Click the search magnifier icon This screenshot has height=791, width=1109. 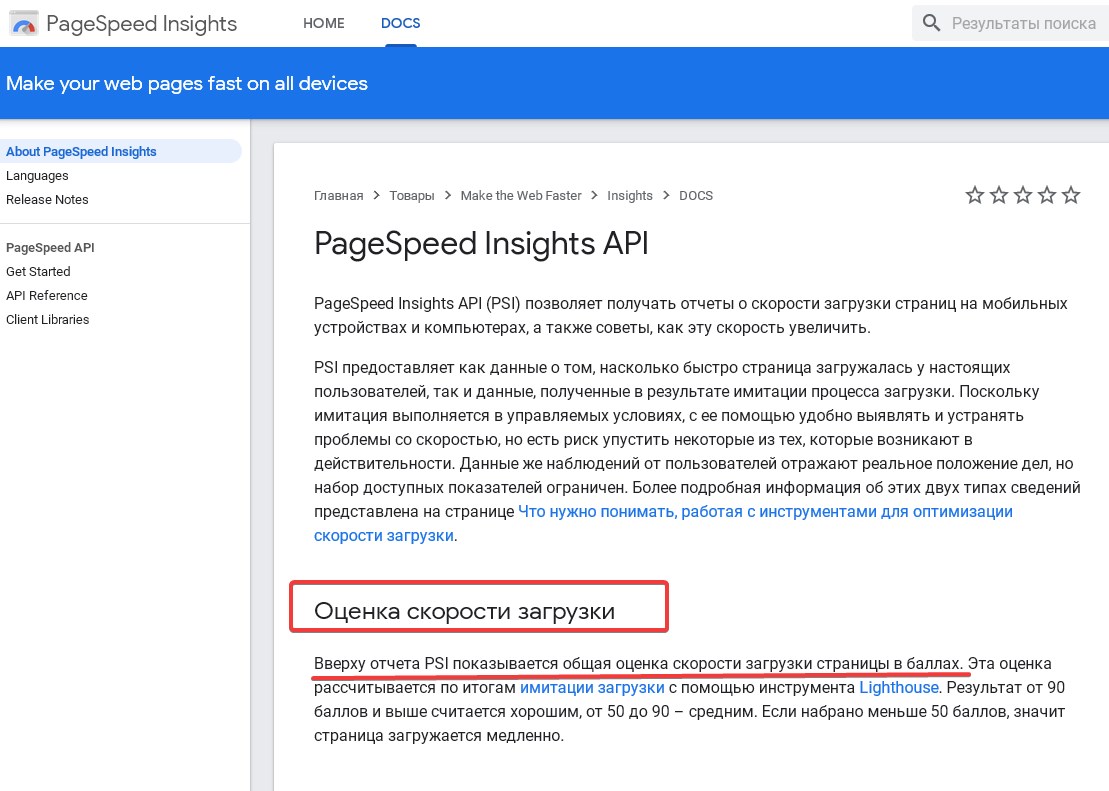[932, 23]
